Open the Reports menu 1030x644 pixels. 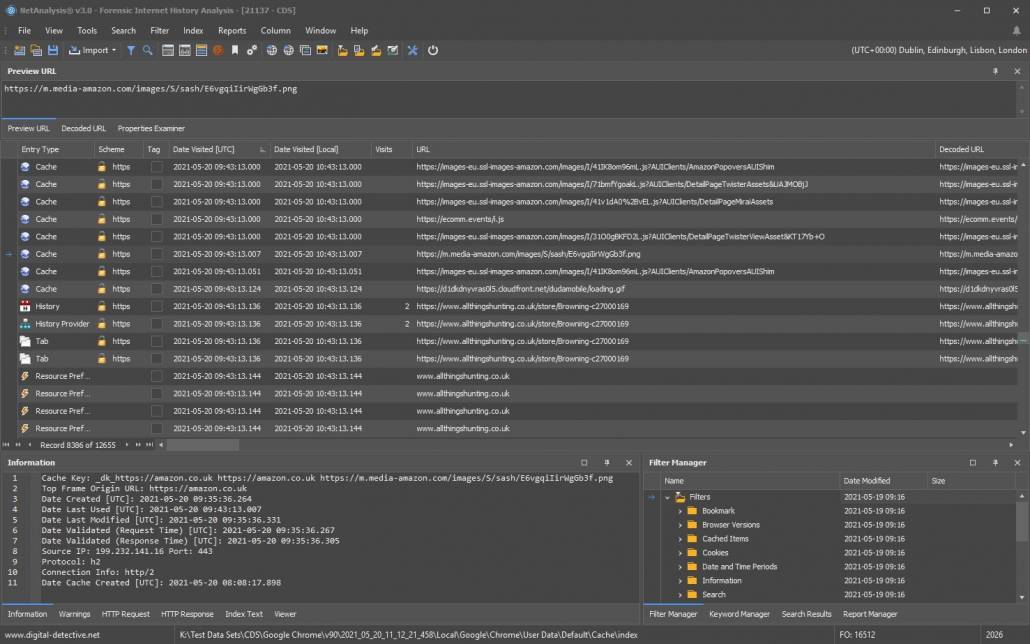(232, 30)
